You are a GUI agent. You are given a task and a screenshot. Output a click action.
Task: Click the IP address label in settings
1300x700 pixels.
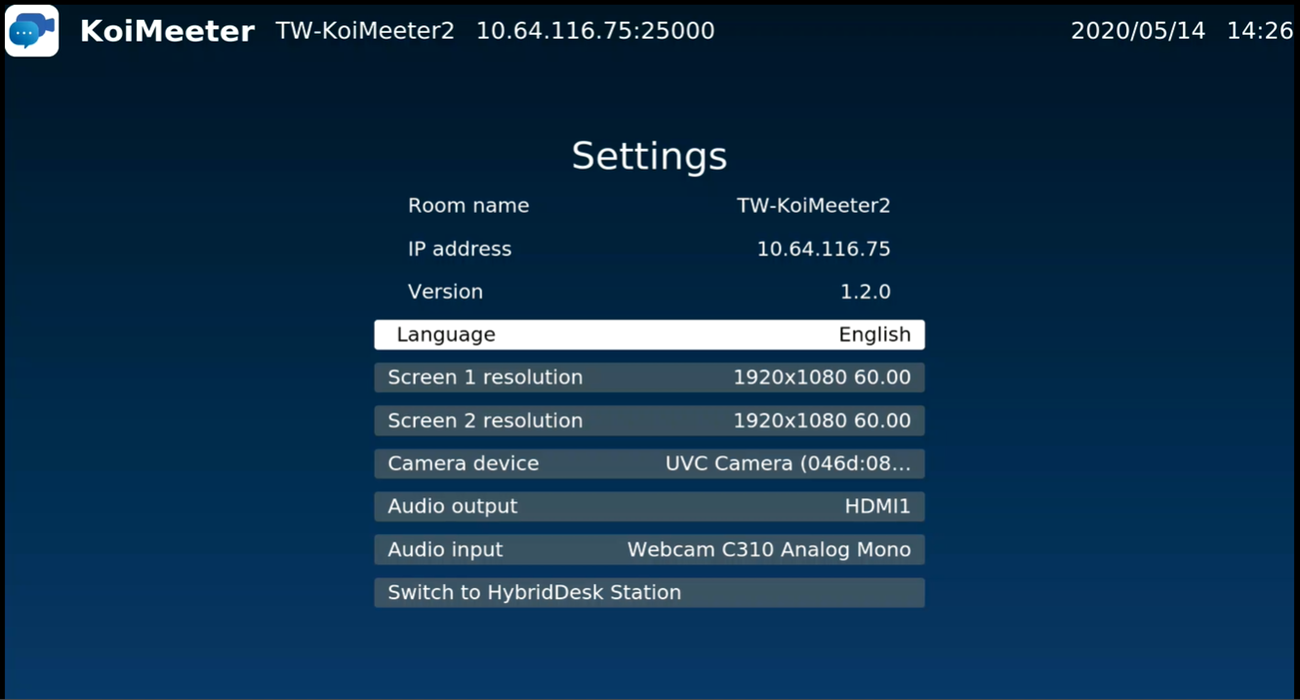click(459, 249)
